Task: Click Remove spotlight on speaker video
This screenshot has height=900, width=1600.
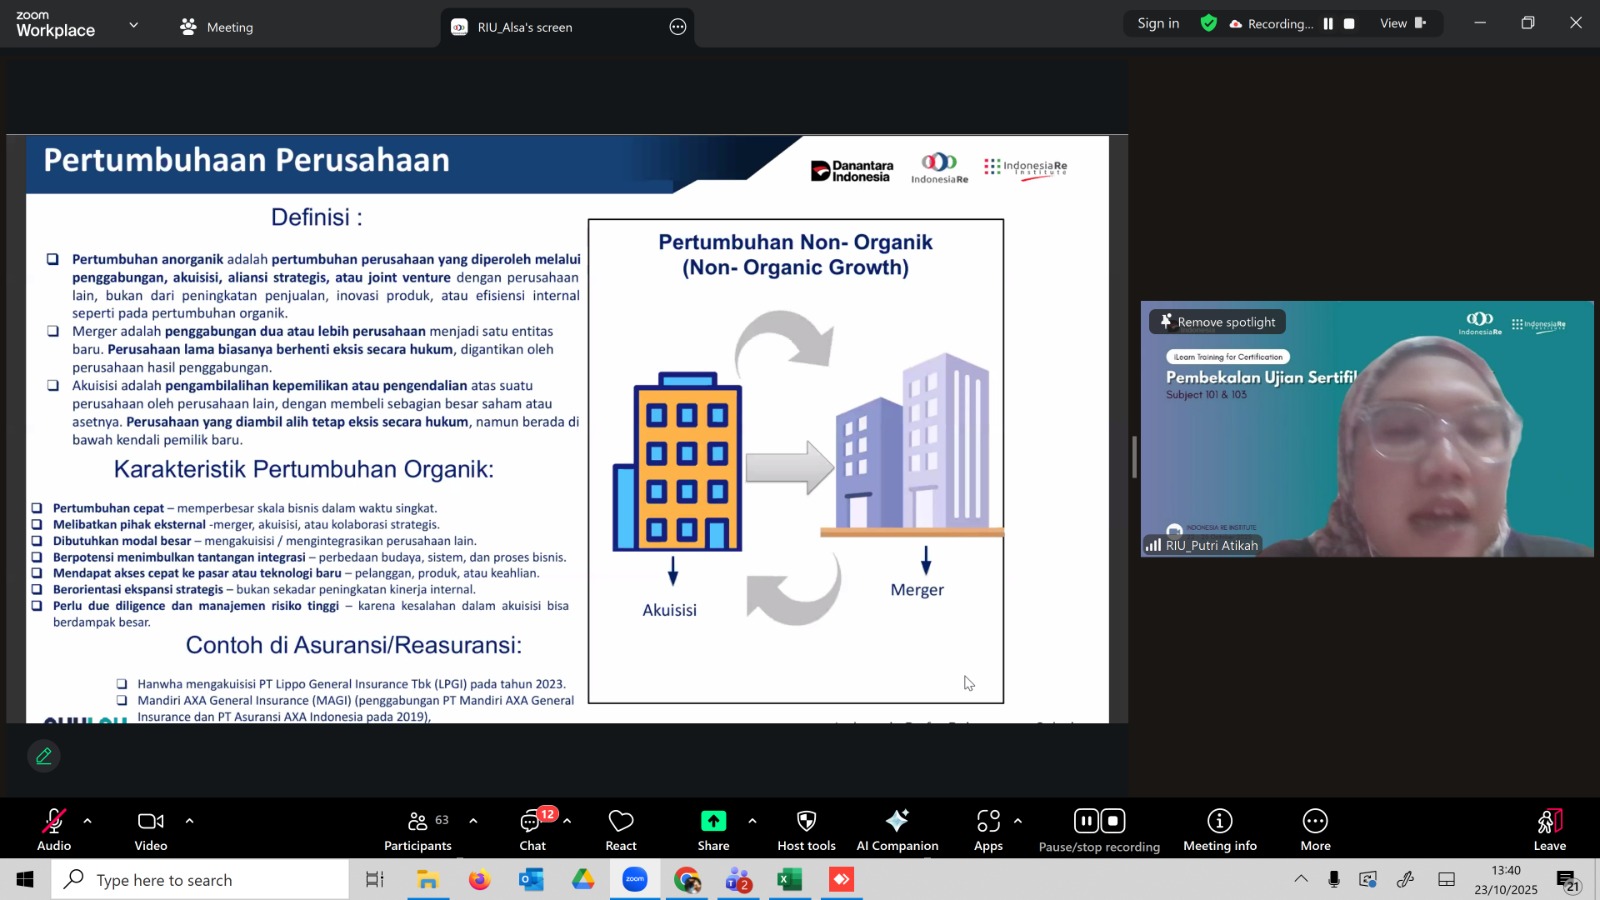Action: (x=1217, y=322)
